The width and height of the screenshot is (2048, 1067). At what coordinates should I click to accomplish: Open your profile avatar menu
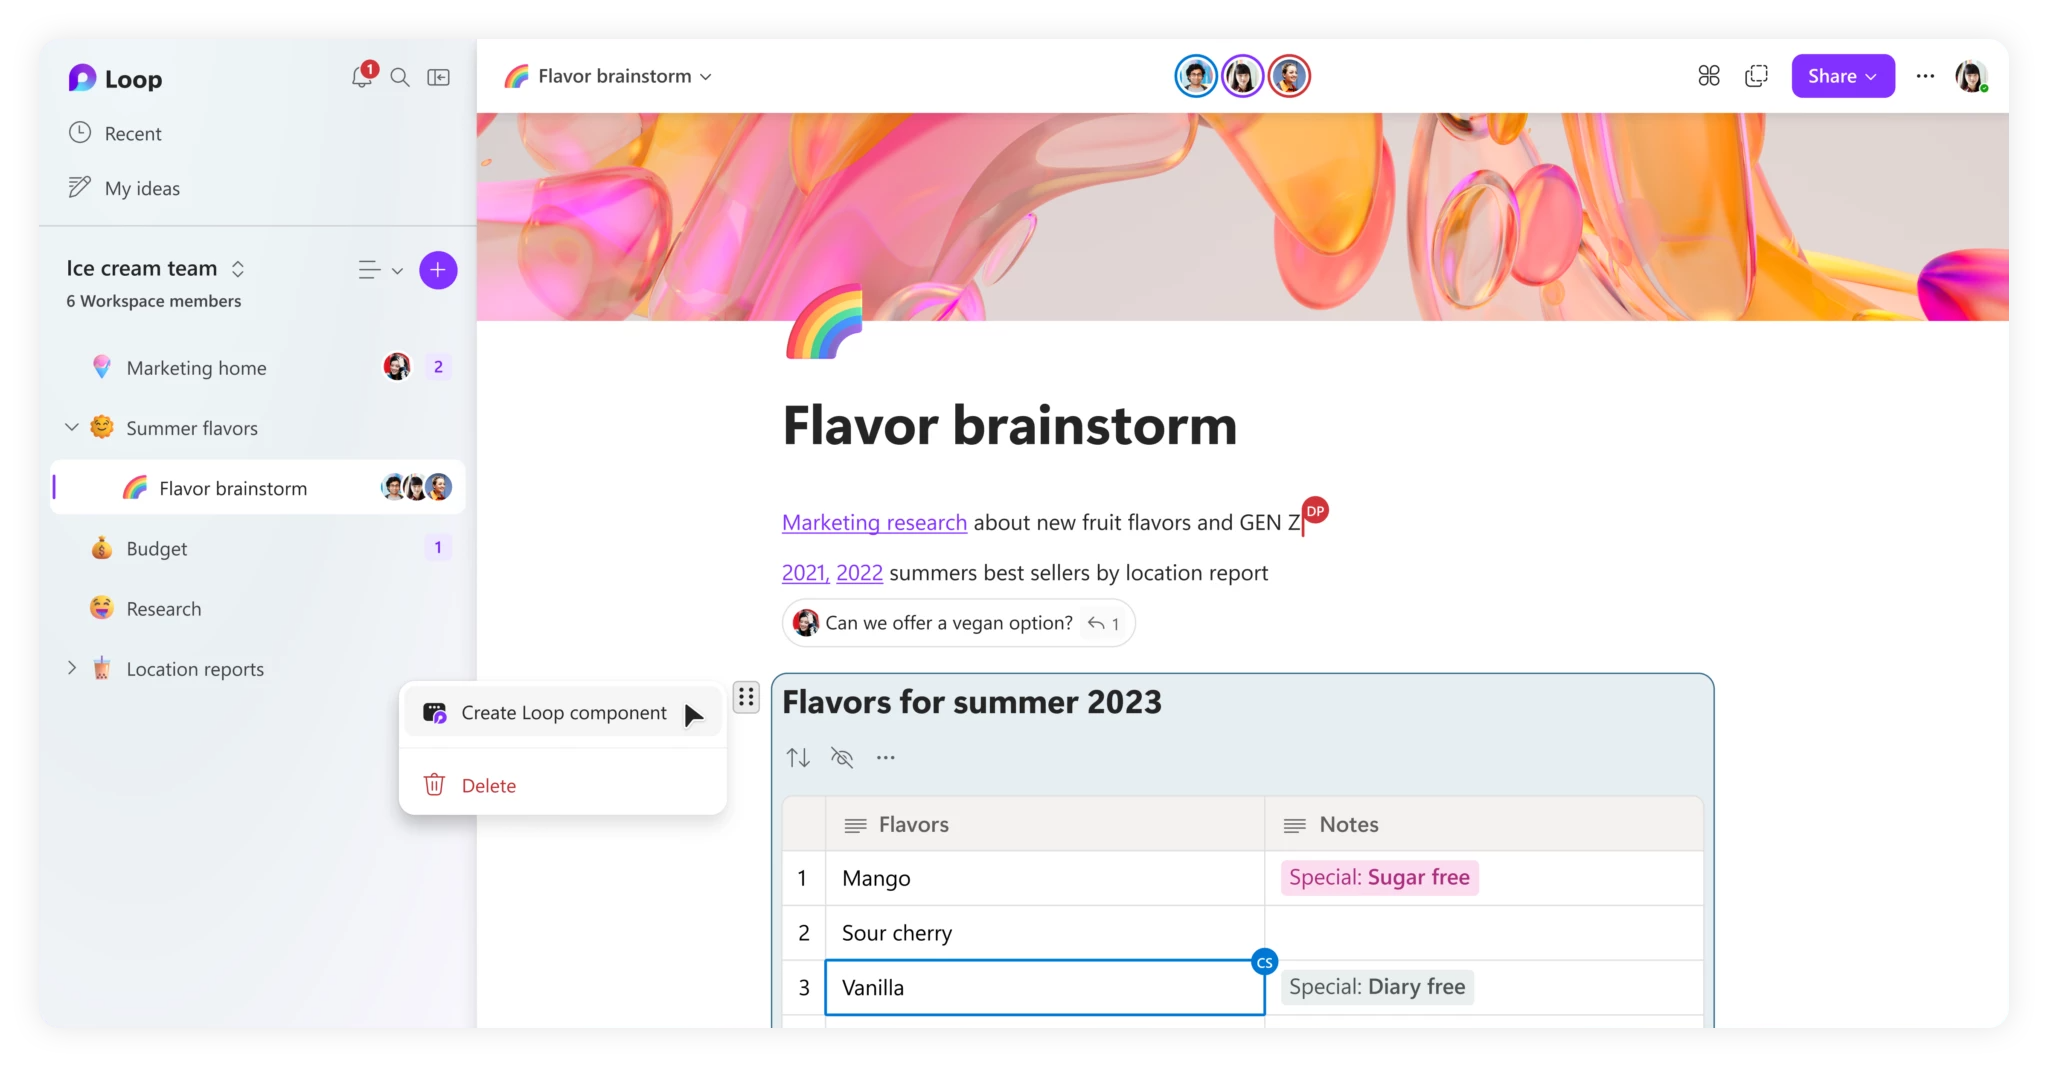click(x=1971, y=75)
